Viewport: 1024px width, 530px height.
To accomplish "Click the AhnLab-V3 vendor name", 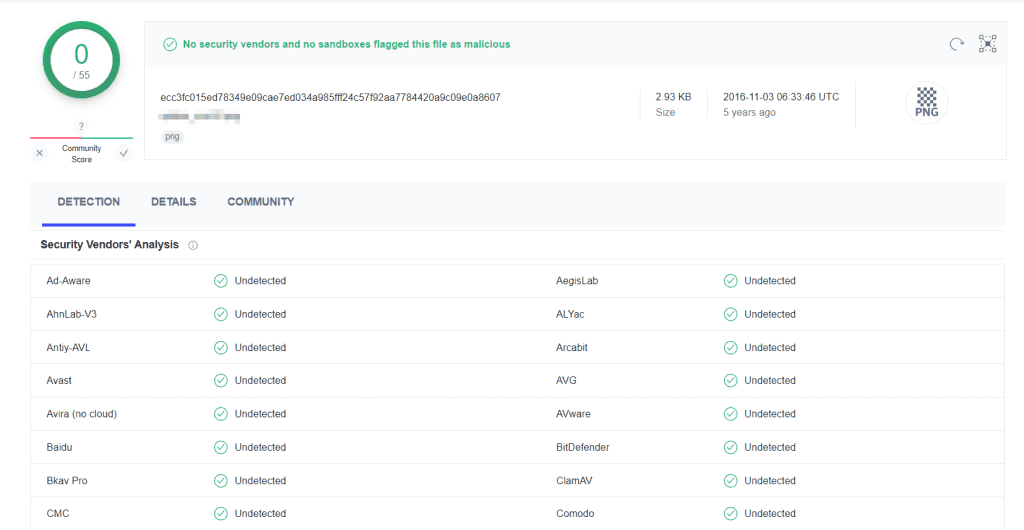I will click(72, 314).
